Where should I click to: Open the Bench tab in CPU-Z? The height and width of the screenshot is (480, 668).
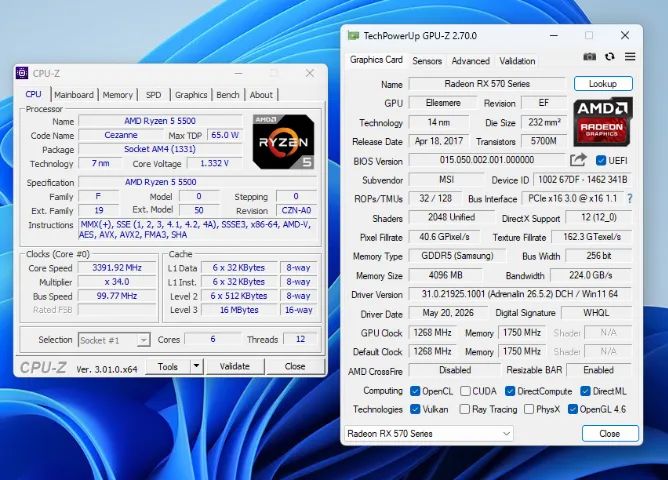pos(227,95)
